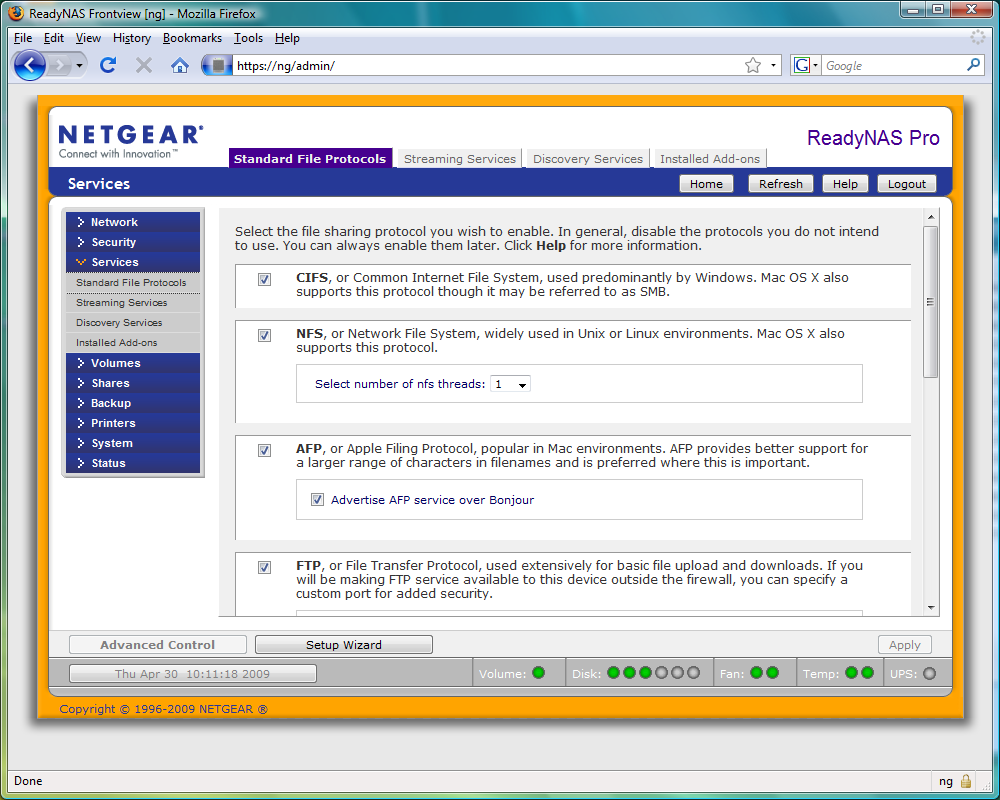The height and width of the screenshot is (800, 1000).
Task: Click the Apply button
Action: (904, 644)
